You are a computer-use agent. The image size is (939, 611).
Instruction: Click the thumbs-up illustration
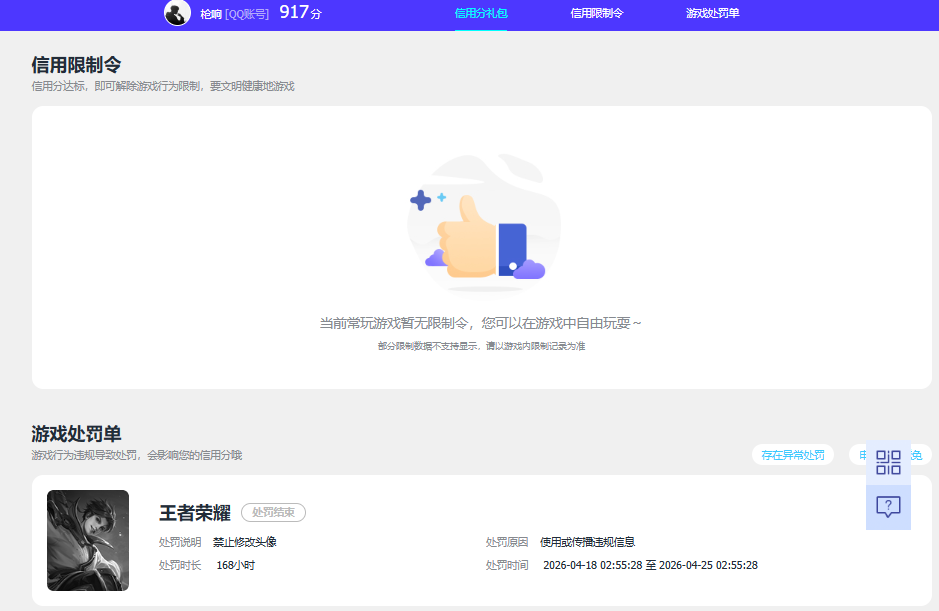point(484,223)
